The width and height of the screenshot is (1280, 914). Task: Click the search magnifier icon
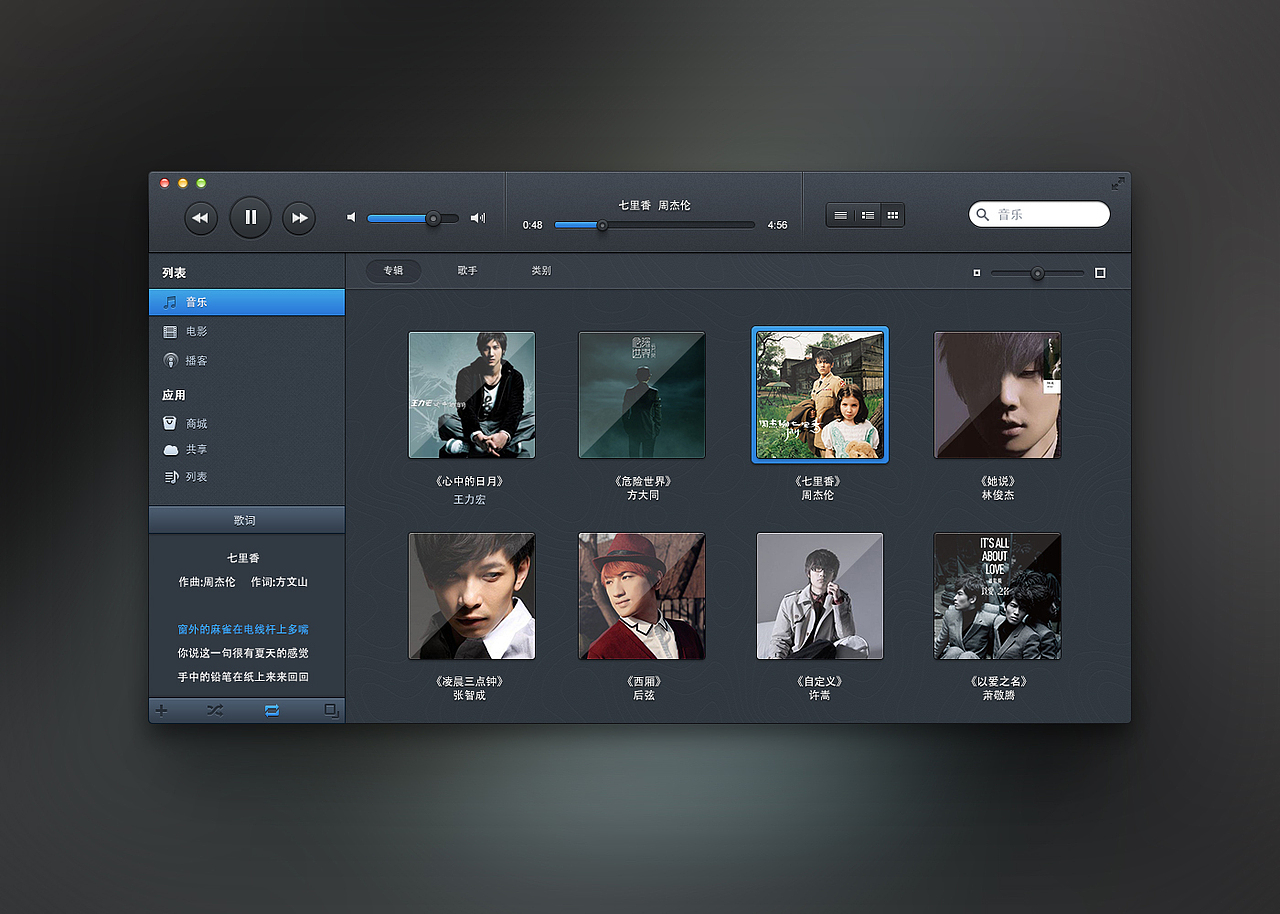click(x=983, y=214)
